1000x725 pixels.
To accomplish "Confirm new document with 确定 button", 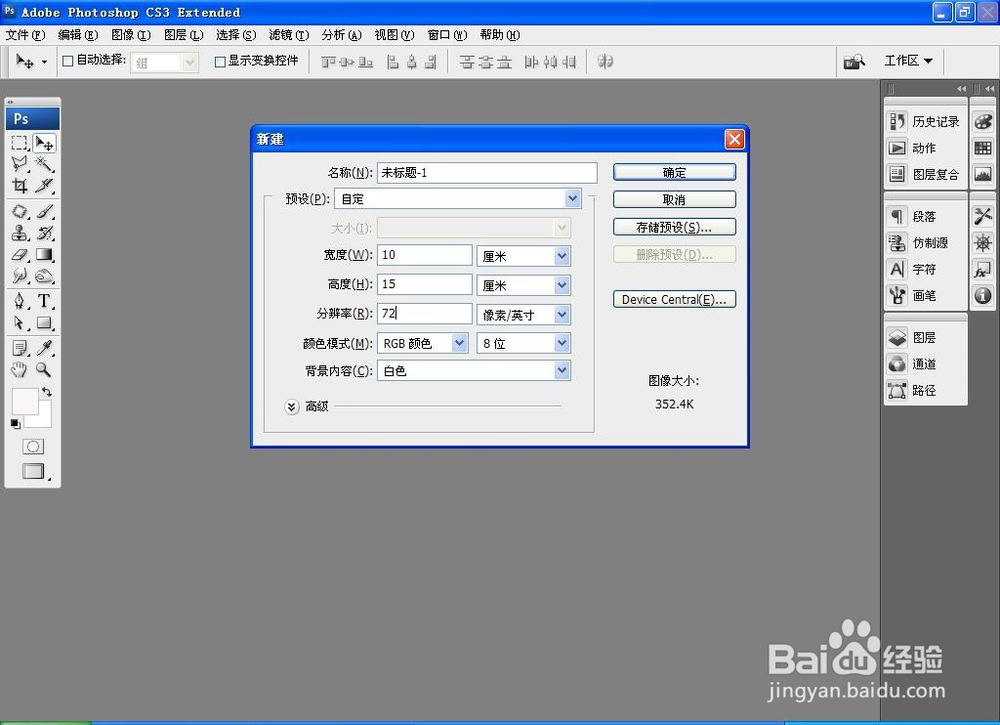I will point(674,172).
